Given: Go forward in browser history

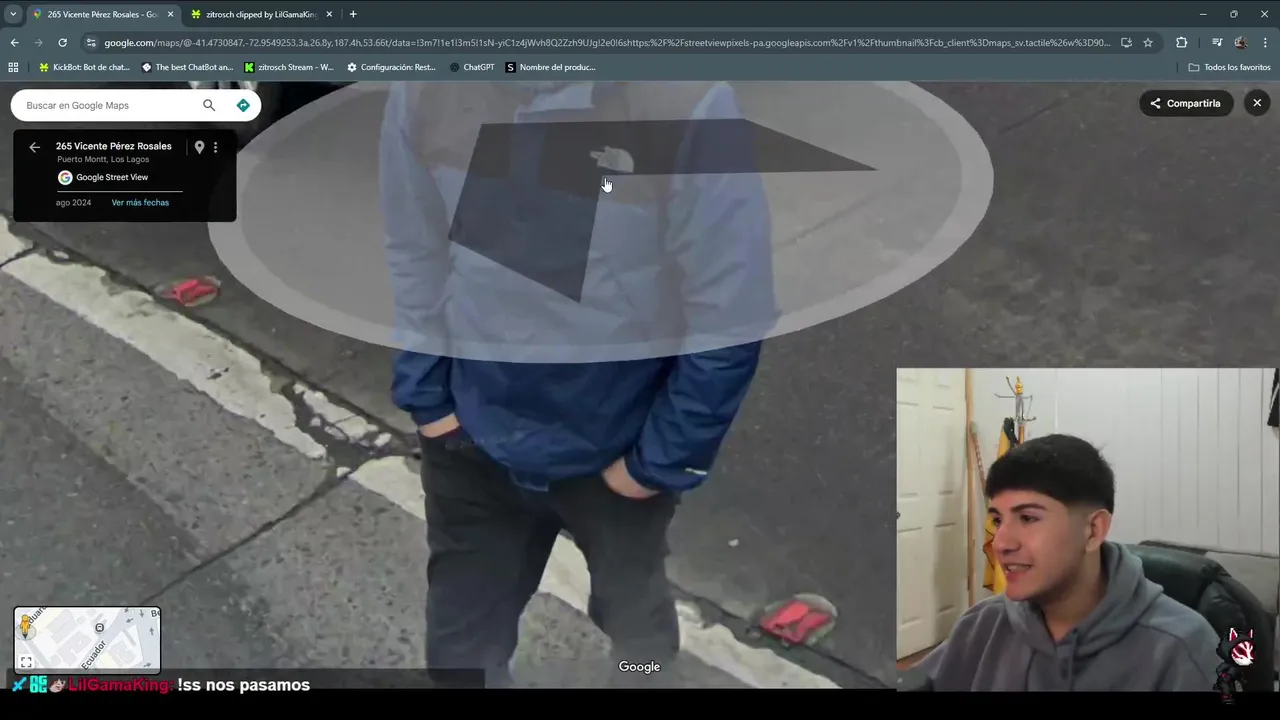Looking at the screenshot, I should 38,43.
